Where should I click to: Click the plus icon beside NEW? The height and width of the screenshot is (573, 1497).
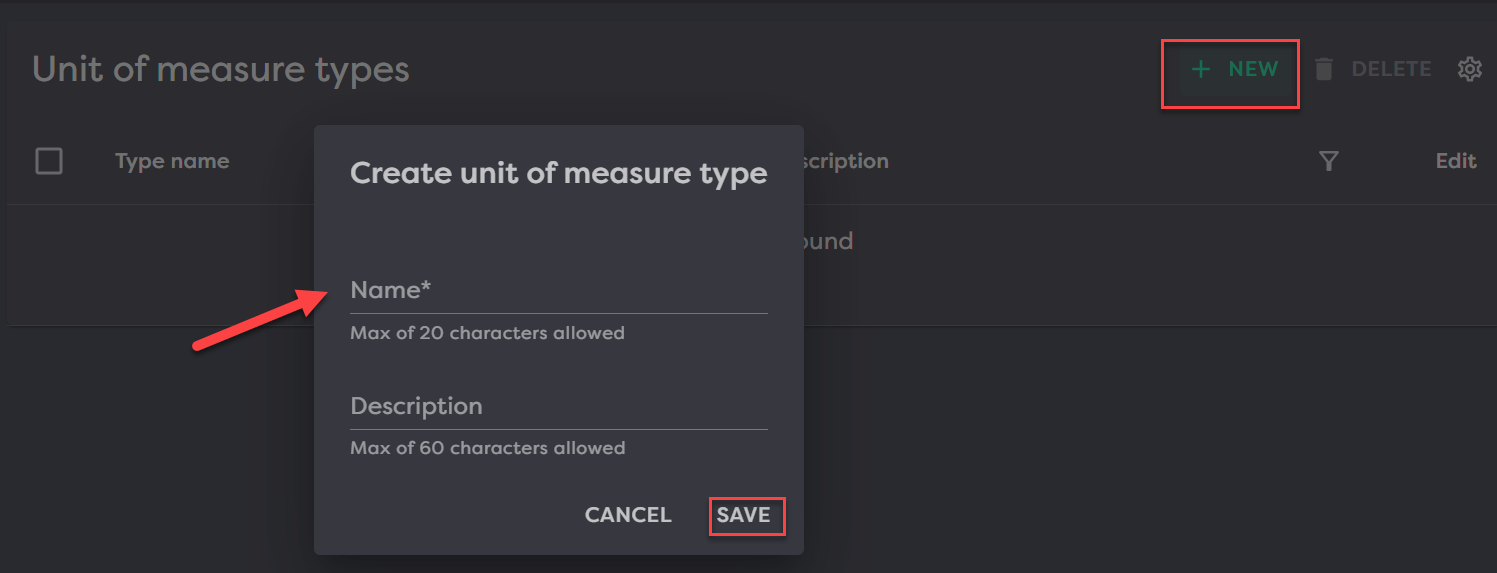click(x=1201, y=69)
